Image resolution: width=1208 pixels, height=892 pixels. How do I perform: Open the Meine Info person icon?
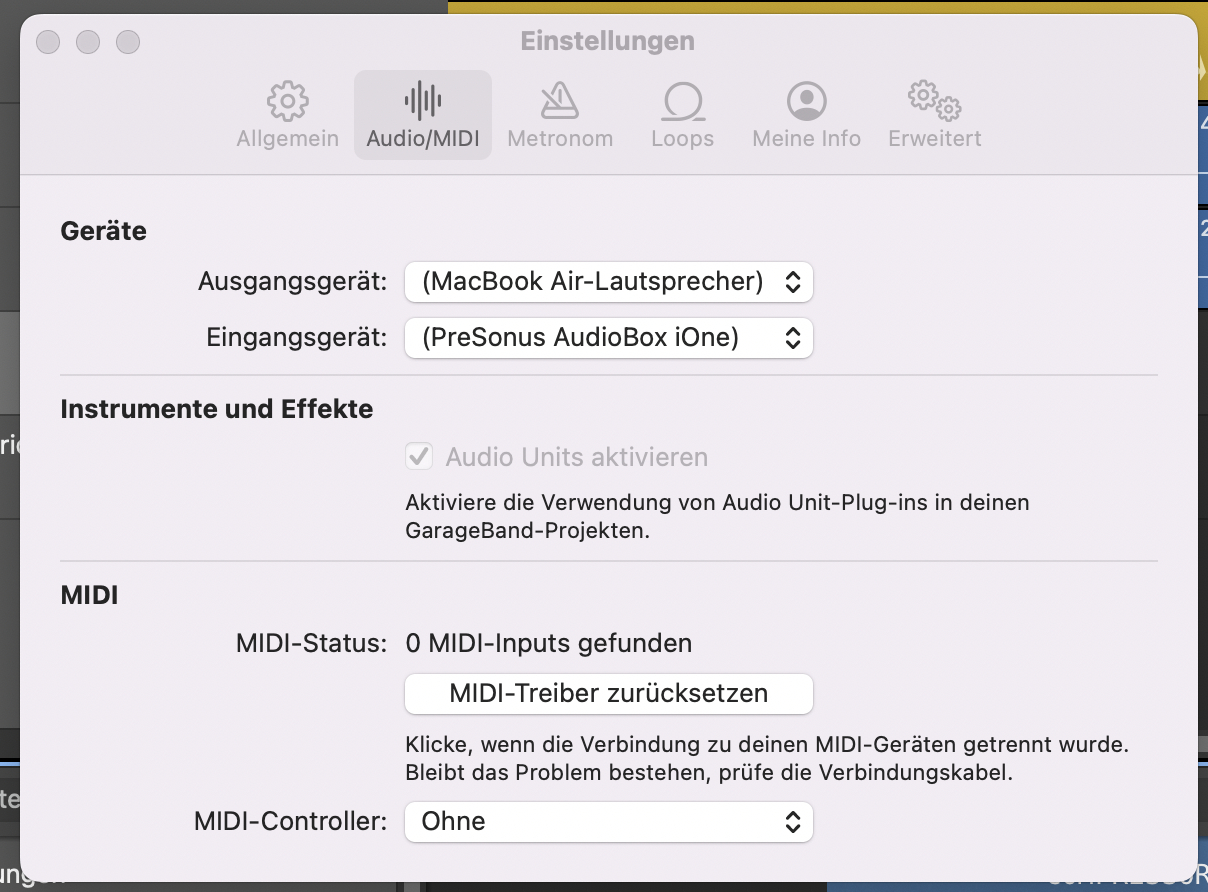coord(806,101)
